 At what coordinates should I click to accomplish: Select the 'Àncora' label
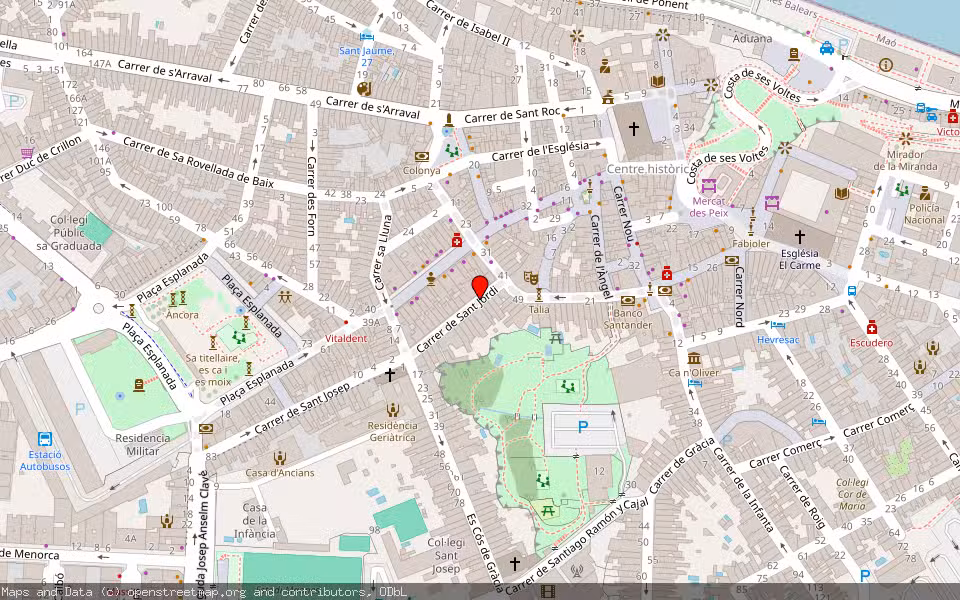[x=182, y=315]
